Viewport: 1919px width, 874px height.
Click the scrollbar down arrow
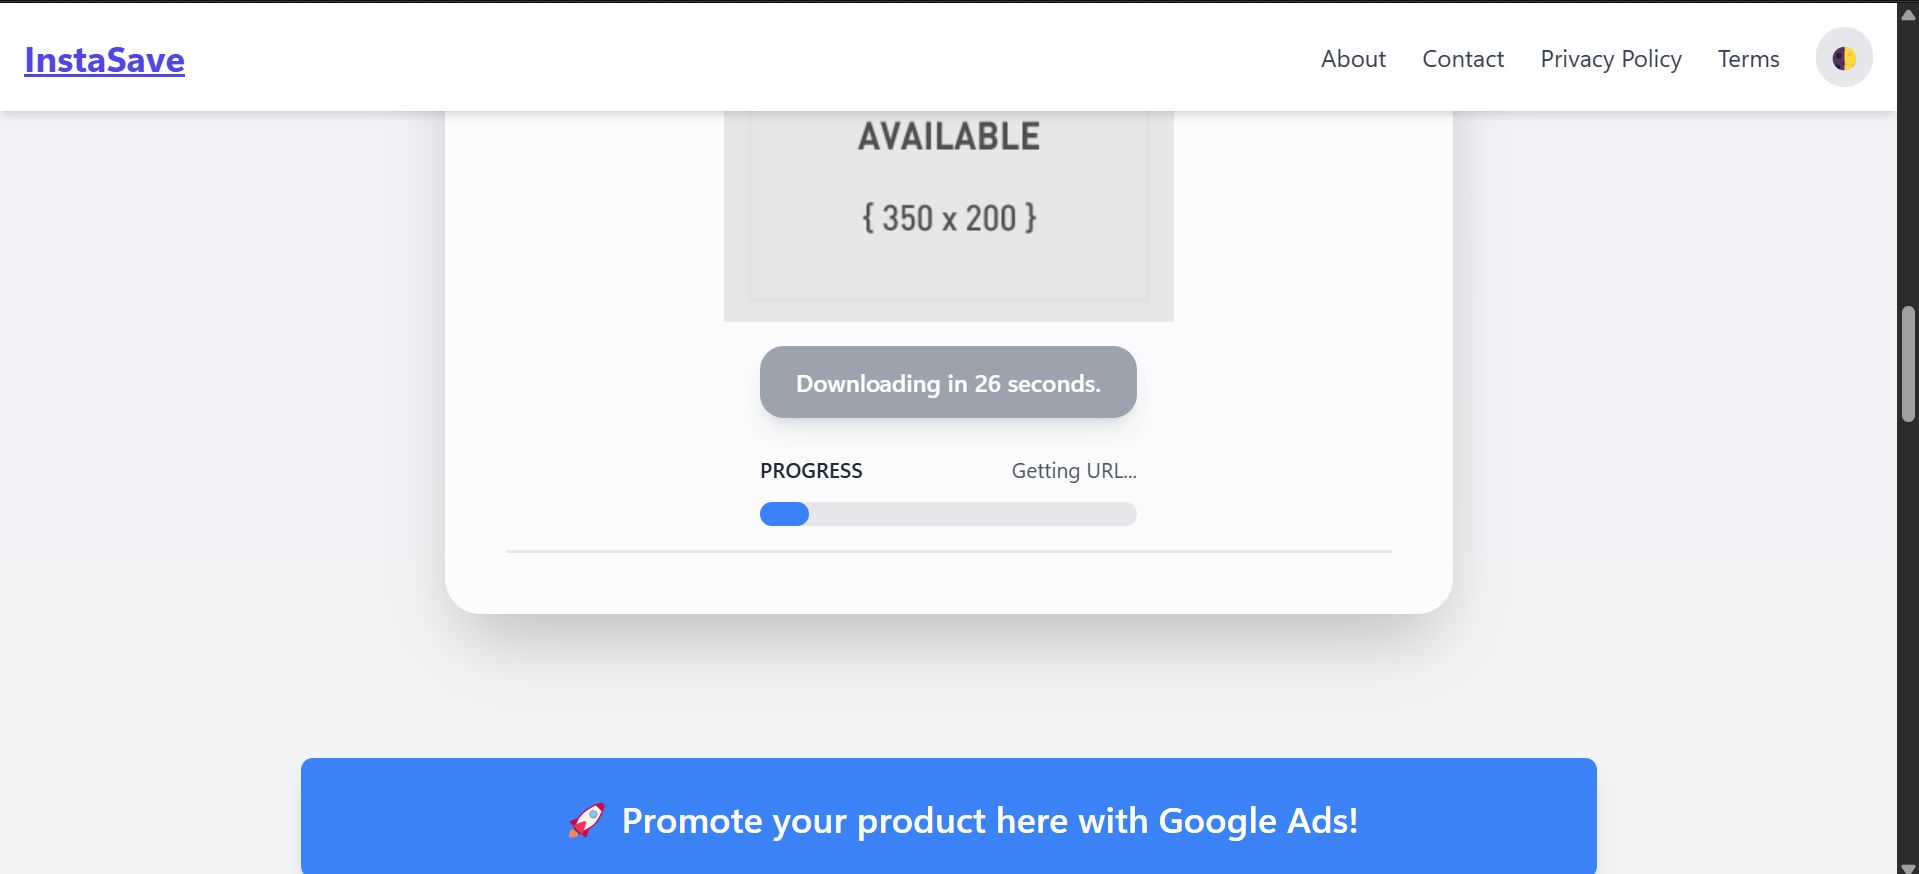[x=1908, y=866]
